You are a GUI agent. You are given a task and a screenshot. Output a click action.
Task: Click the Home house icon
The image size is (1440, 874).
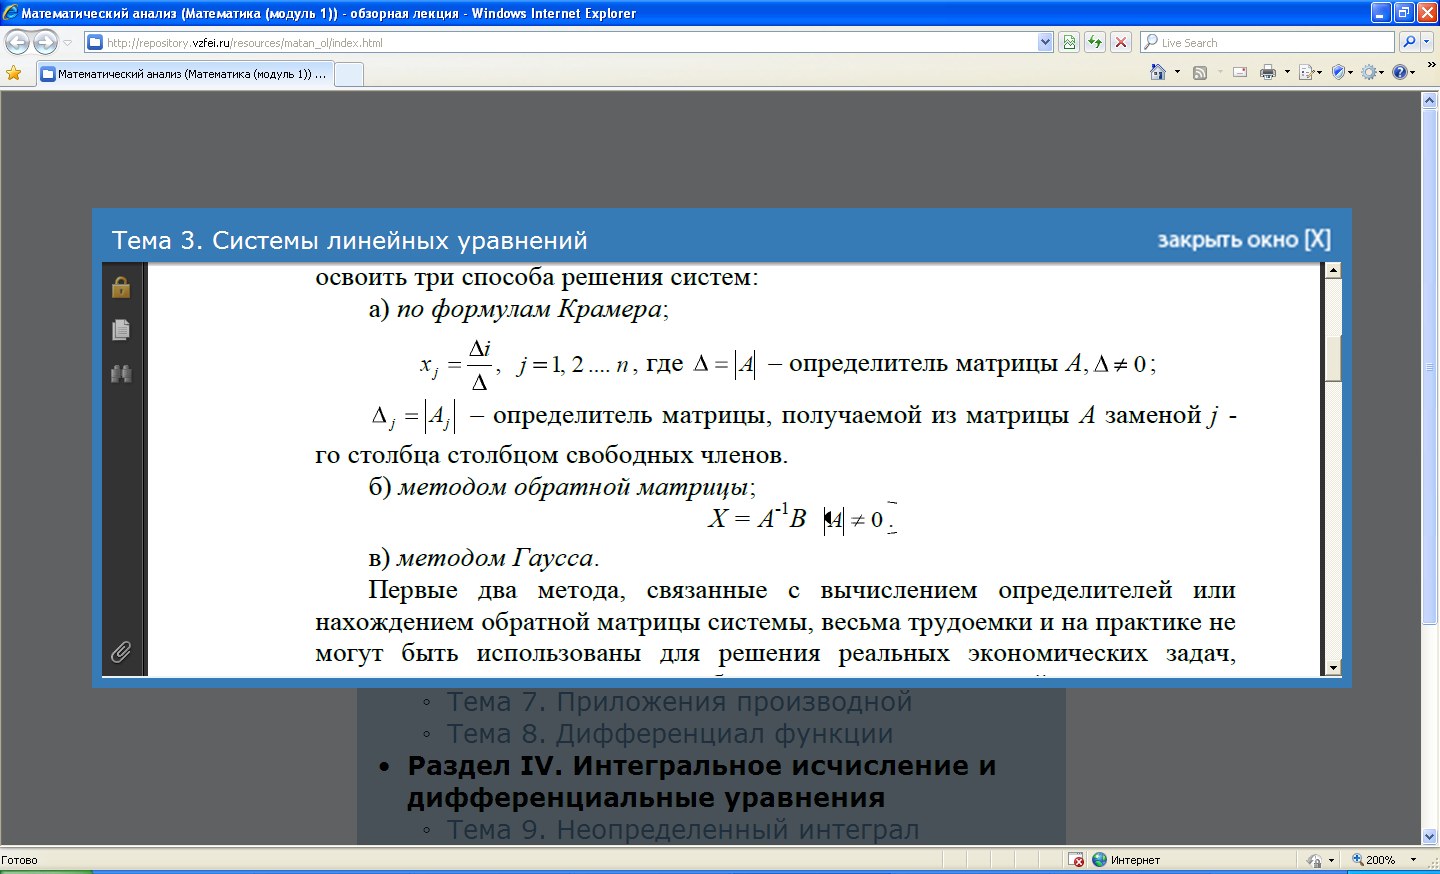coord(1158,72)
